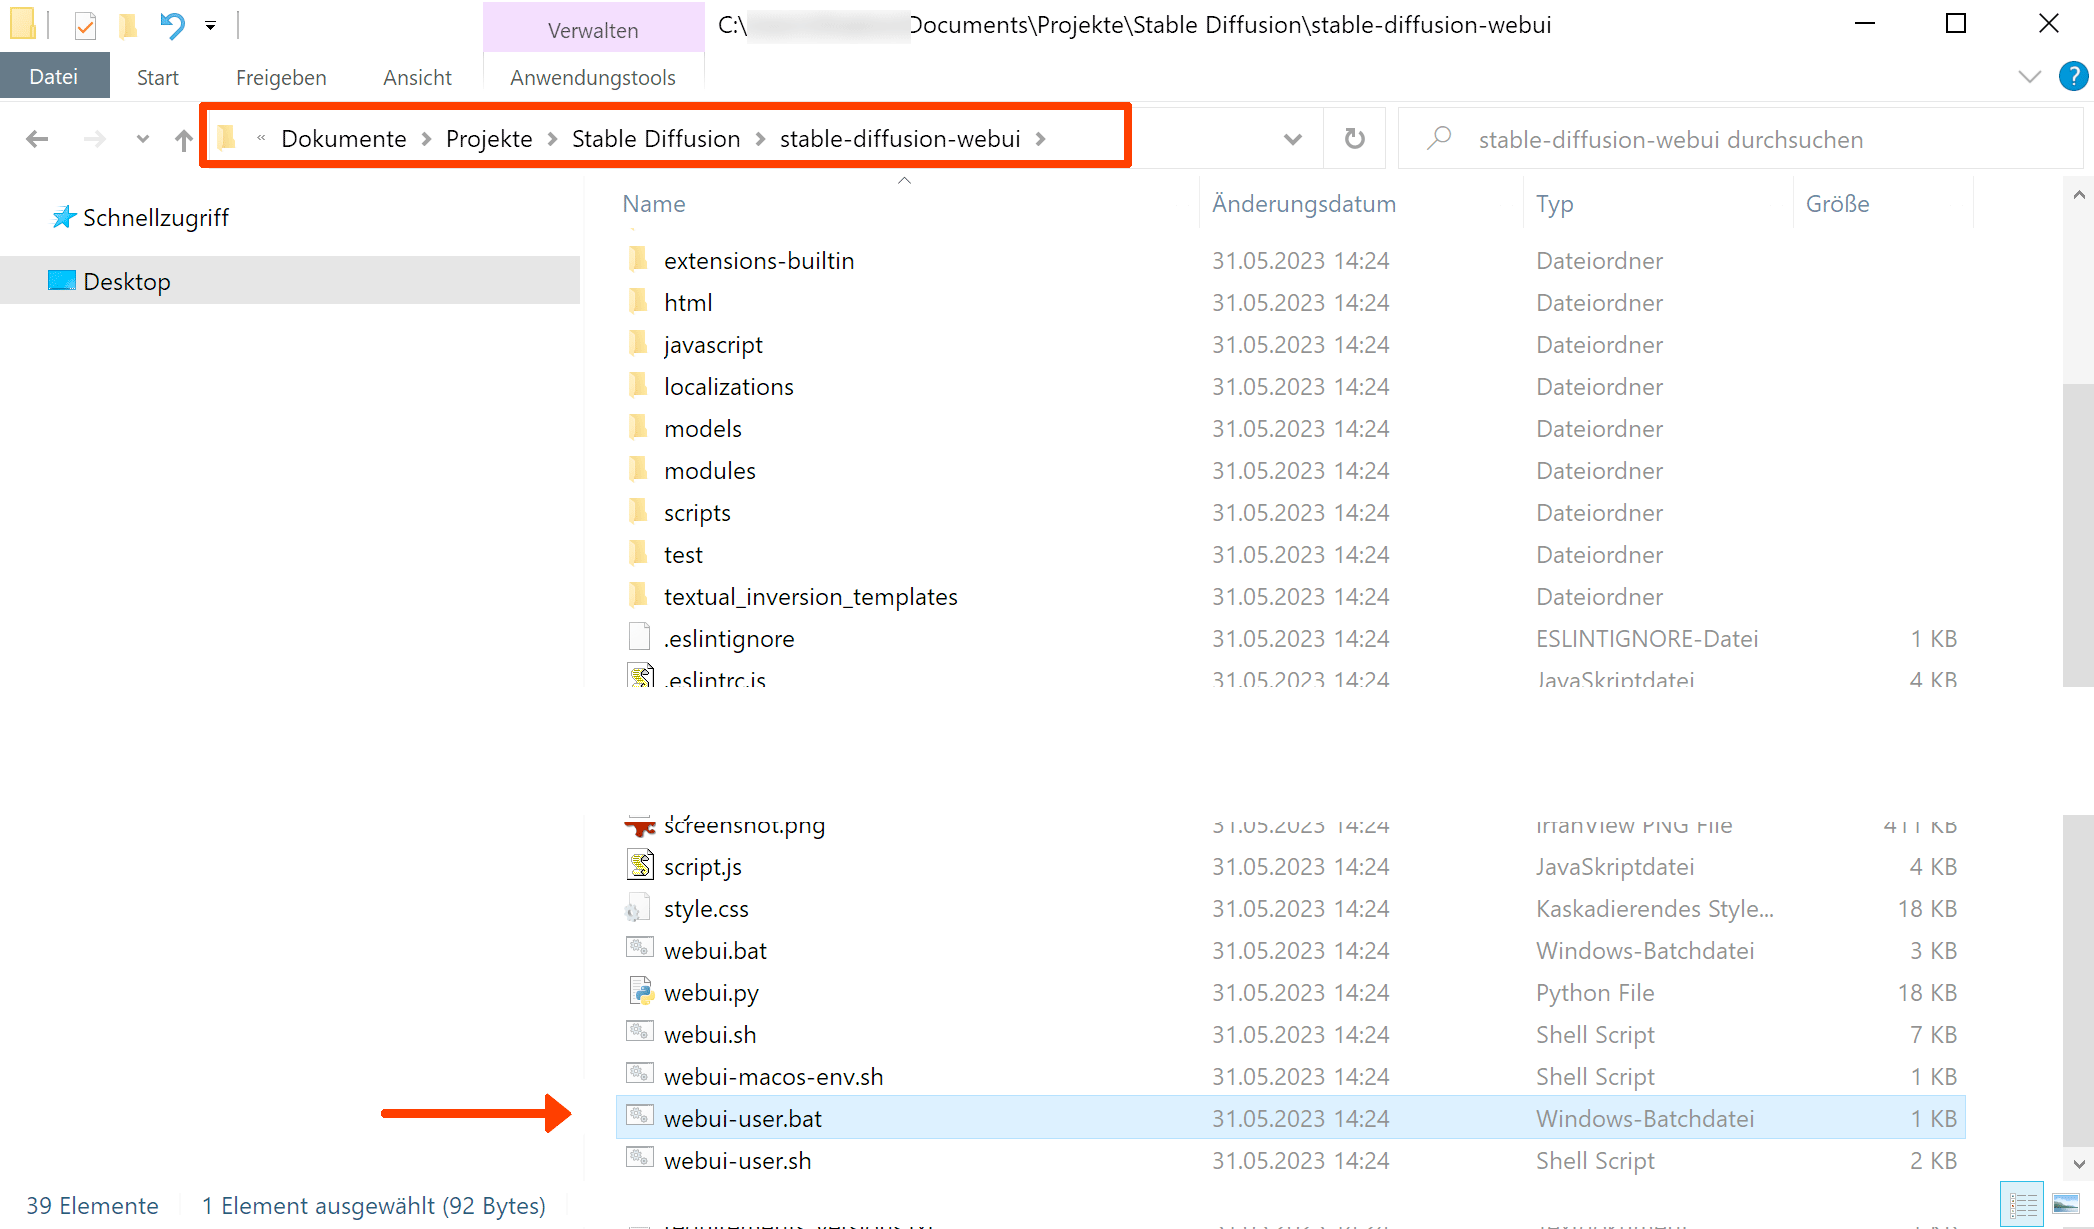The height and width of the screenshot is (1229, 2094).
Task: Select the extensions-builtin folder
Action: [759, 260]
